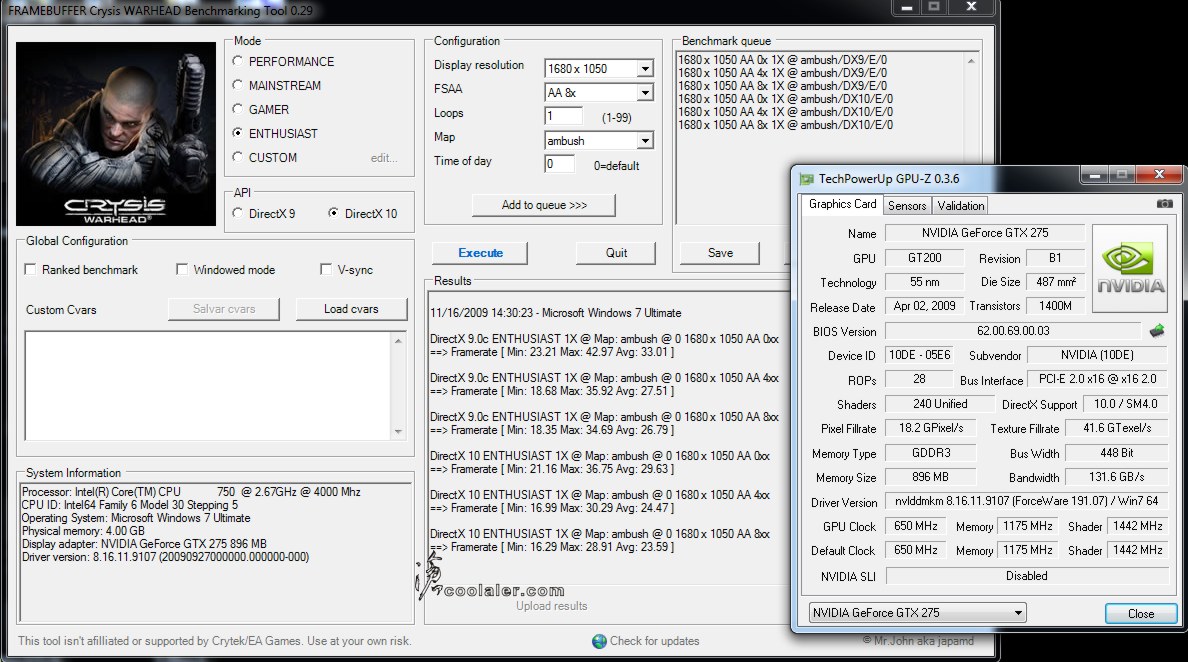
Task: Click the Execute button
Action: [x=480, y=253]
